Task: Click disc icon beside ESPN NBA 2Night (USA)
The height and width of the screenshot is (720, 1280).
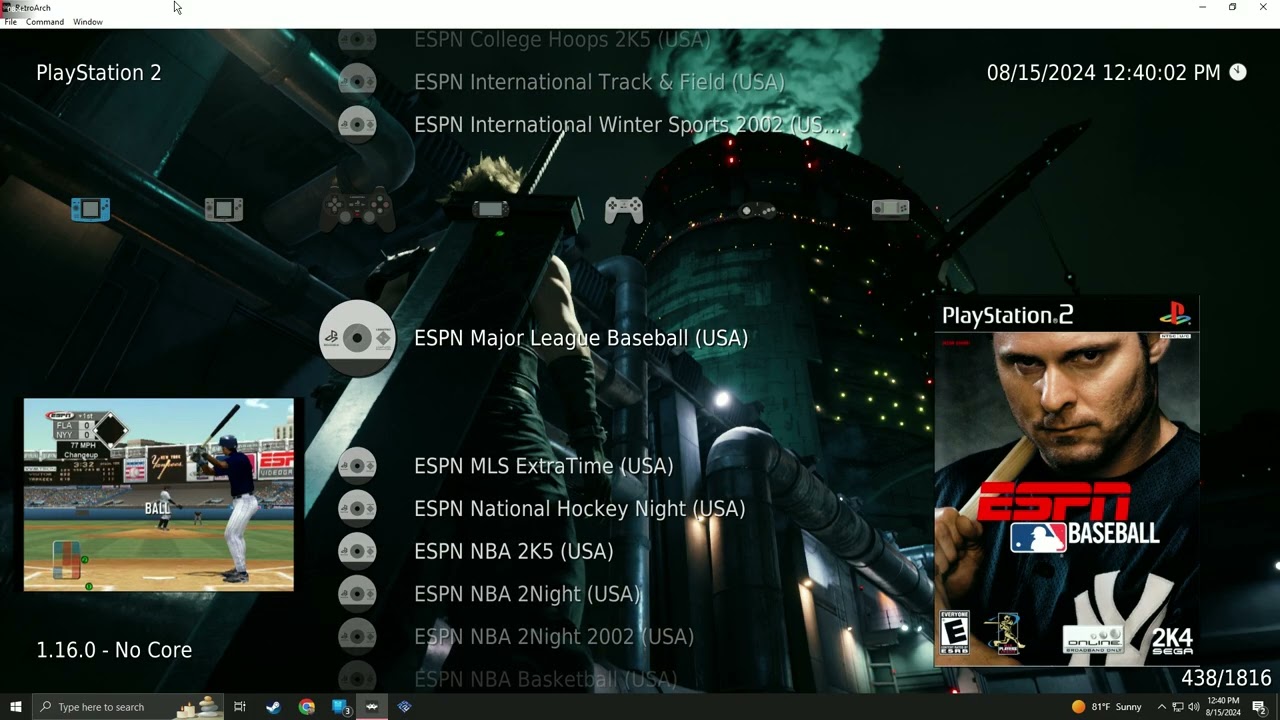Action: click(x=357, y=594)
